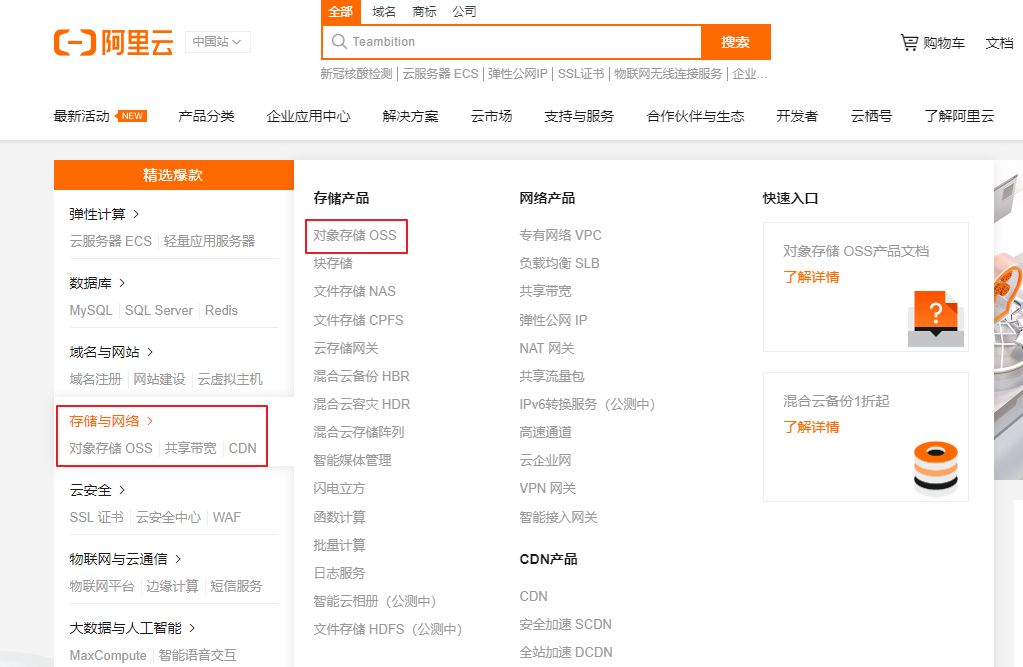
Task: Click the 精选爆款 header button
Action: pos(174,175)
